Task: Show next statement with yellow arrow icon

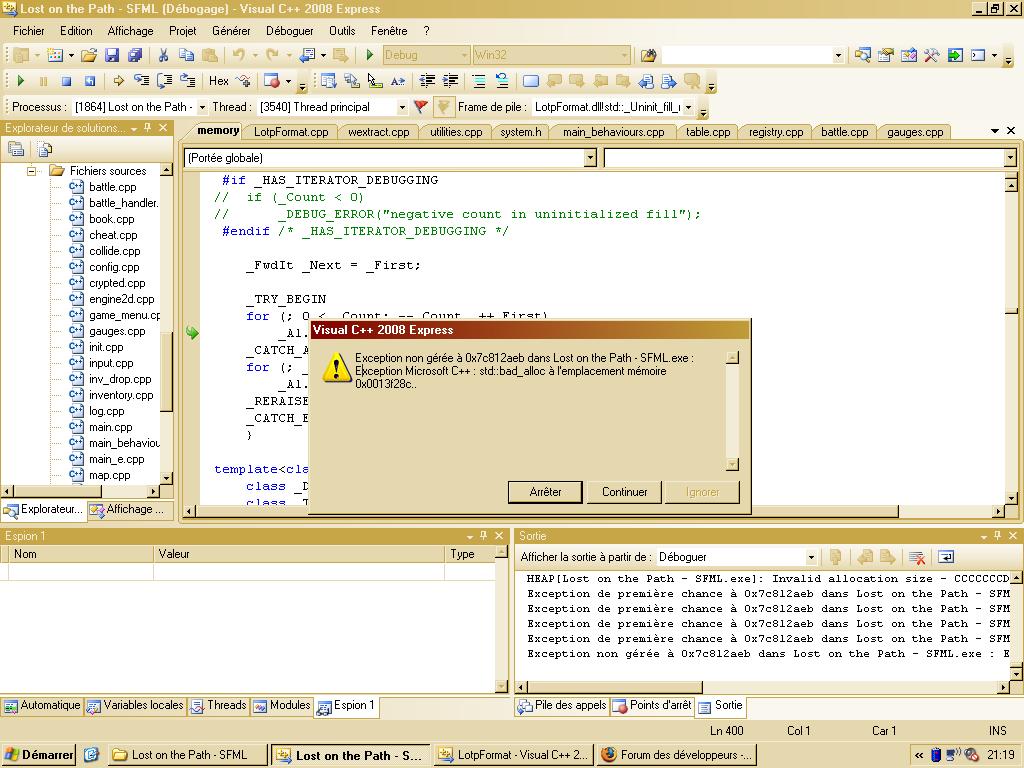Action: click(118, 81)
